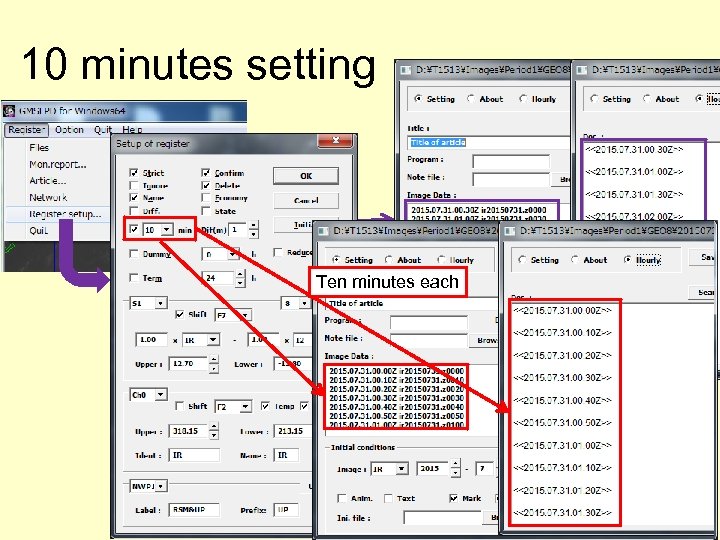Enable the Diff. checkbox
This screenshot has width=720, height=540.
point(134,211)
